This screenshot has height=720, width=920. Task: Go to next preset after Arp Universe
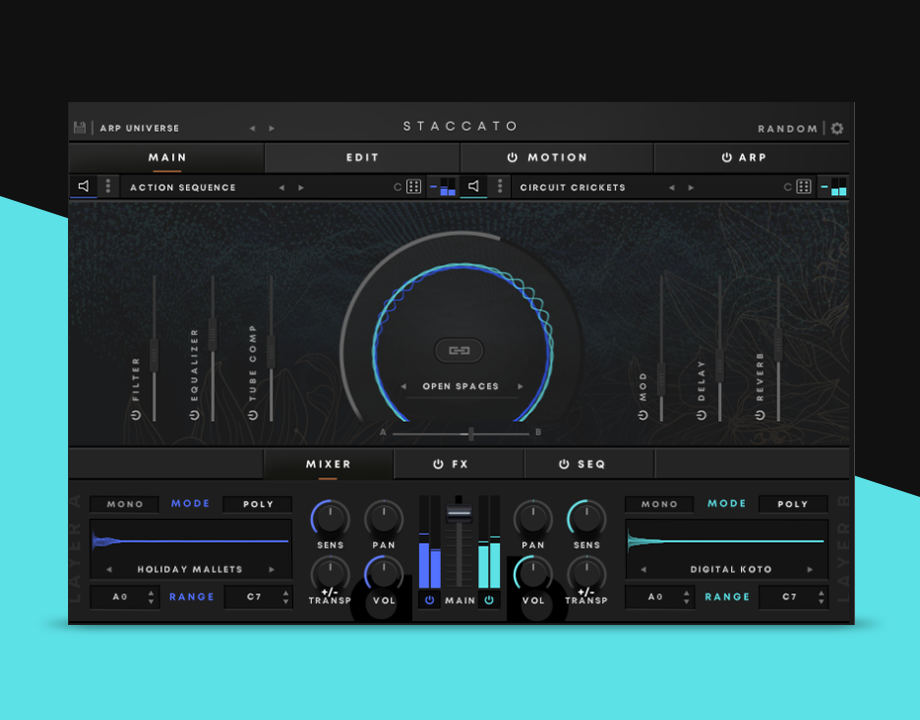point(272,129)
